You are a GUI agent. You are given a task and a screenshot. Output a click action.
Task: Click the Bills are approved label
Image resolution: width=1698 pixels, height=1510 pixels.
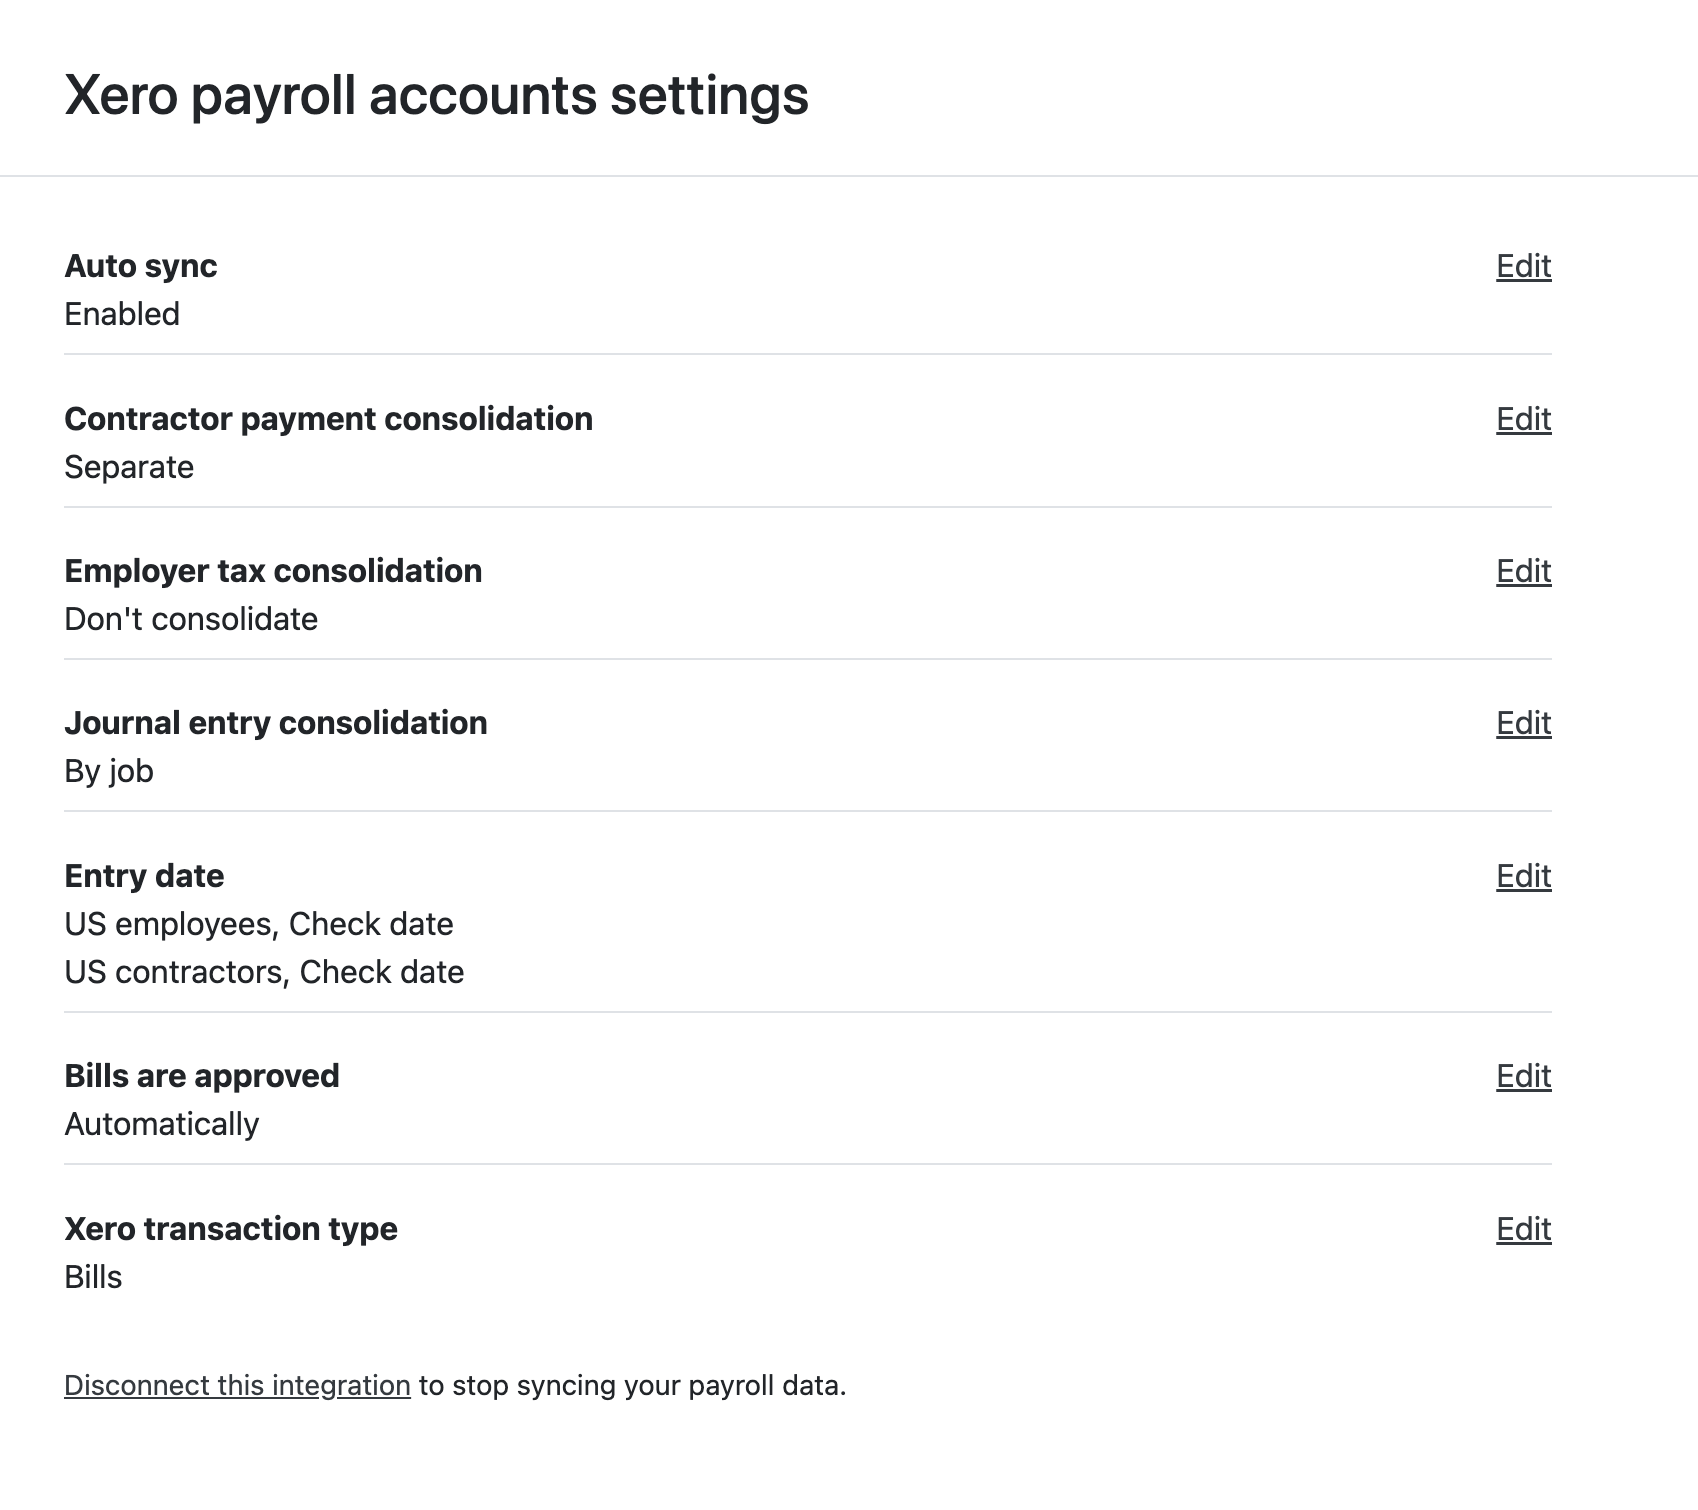[202, 1076]
